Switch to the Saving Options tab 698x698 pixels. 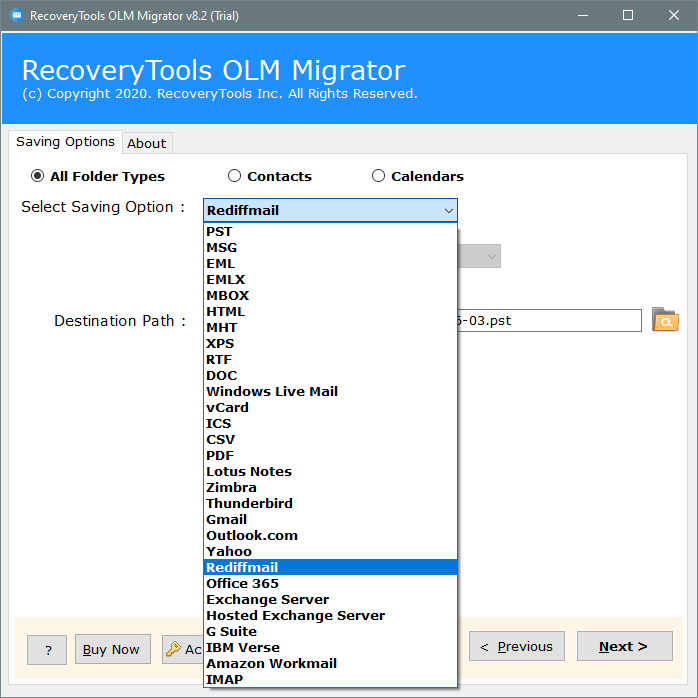click(65, 142)
